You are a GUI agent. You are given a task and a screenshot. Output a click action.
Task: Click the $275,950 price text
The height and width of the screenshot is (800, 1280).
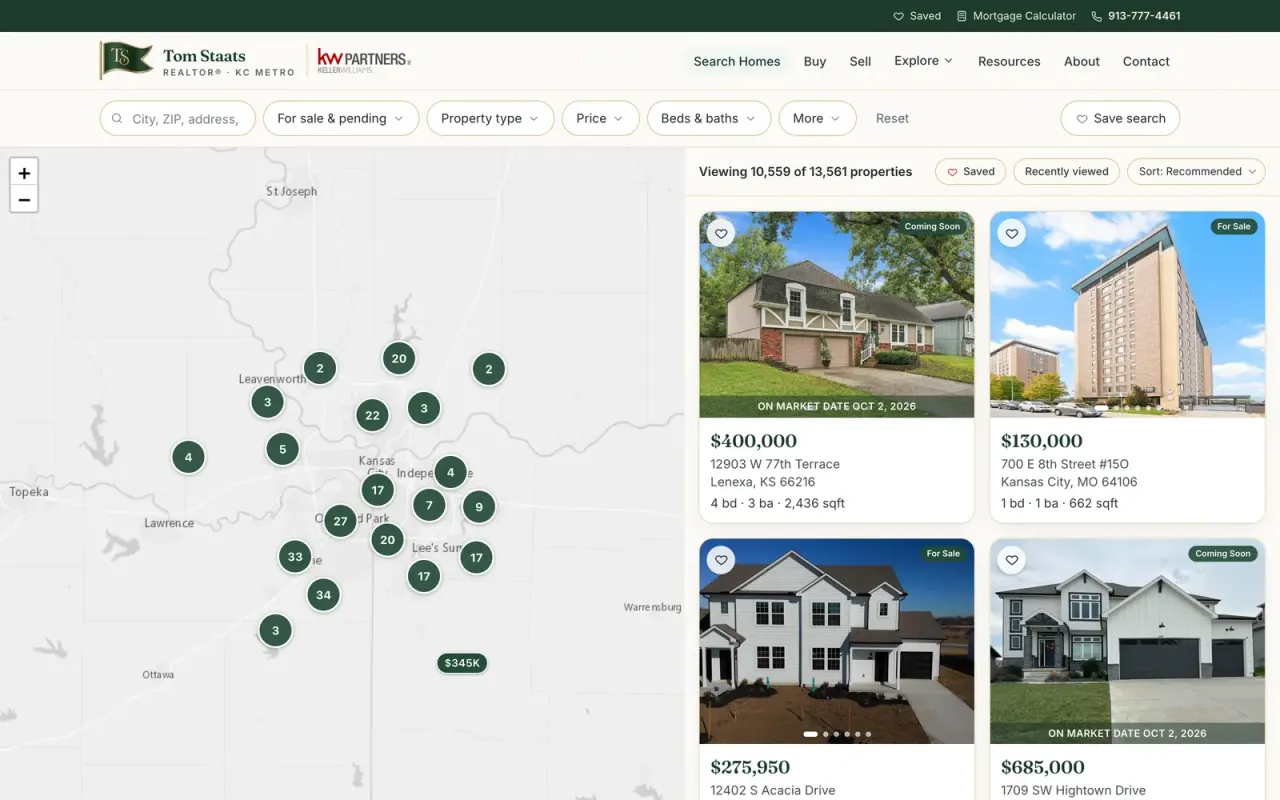click(x=750, y=768)
